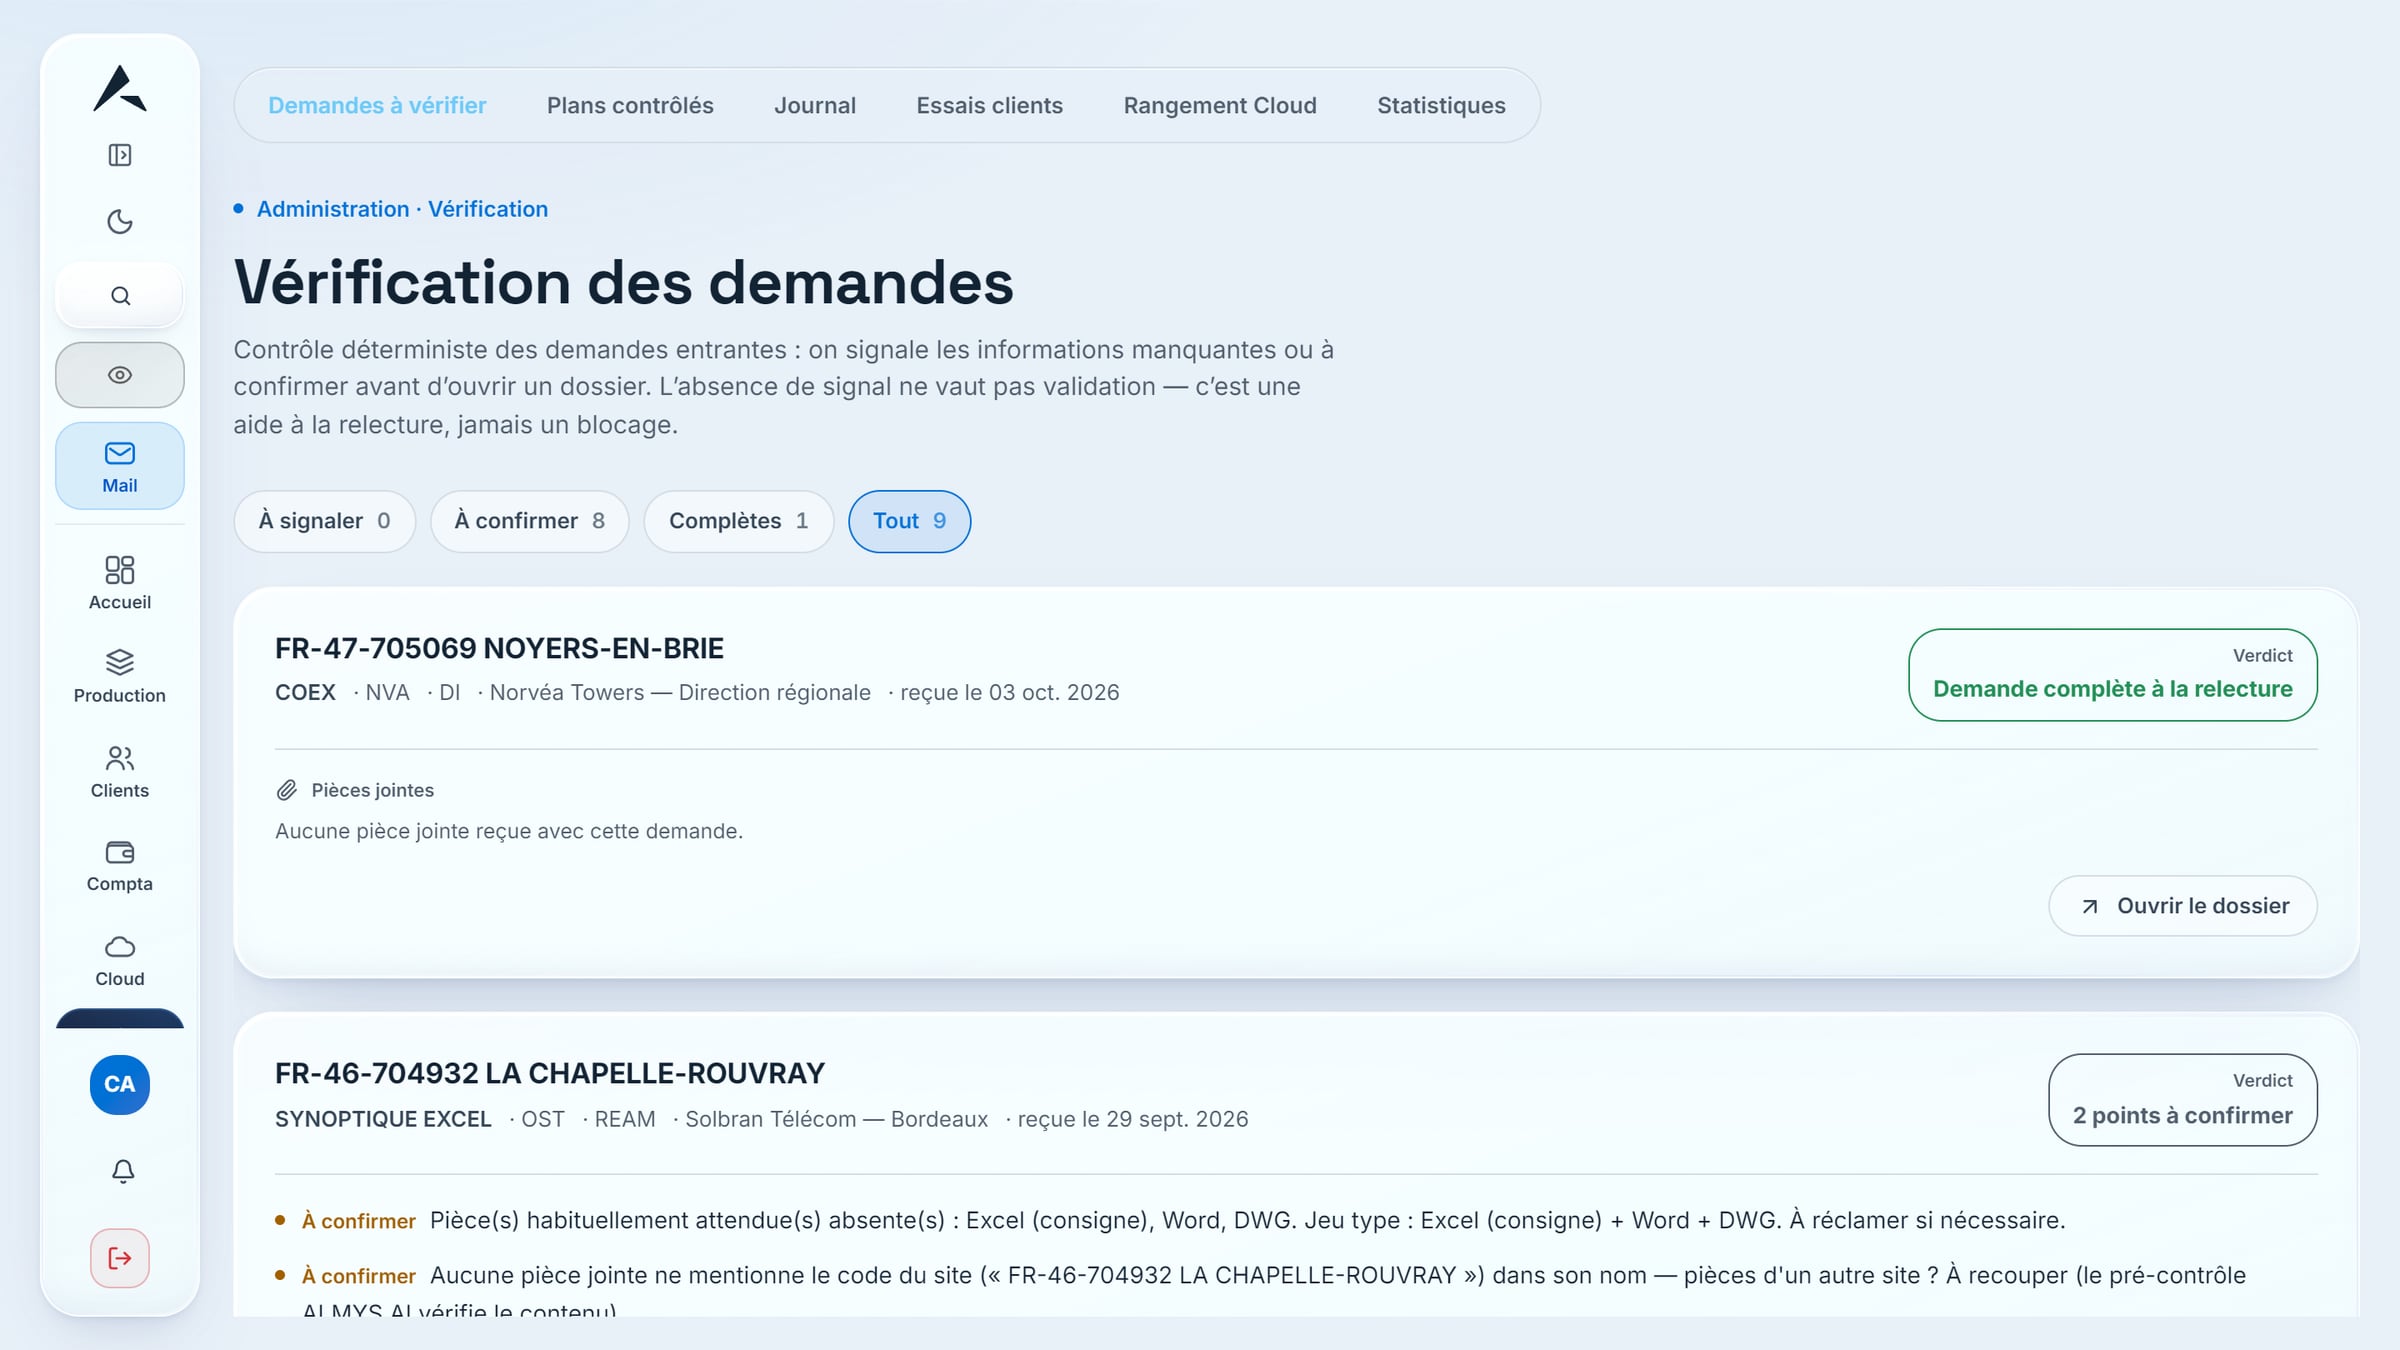This screenshot has width=2400, height=1350.
Task: Select the Tout filter chip
Action: 909,521
